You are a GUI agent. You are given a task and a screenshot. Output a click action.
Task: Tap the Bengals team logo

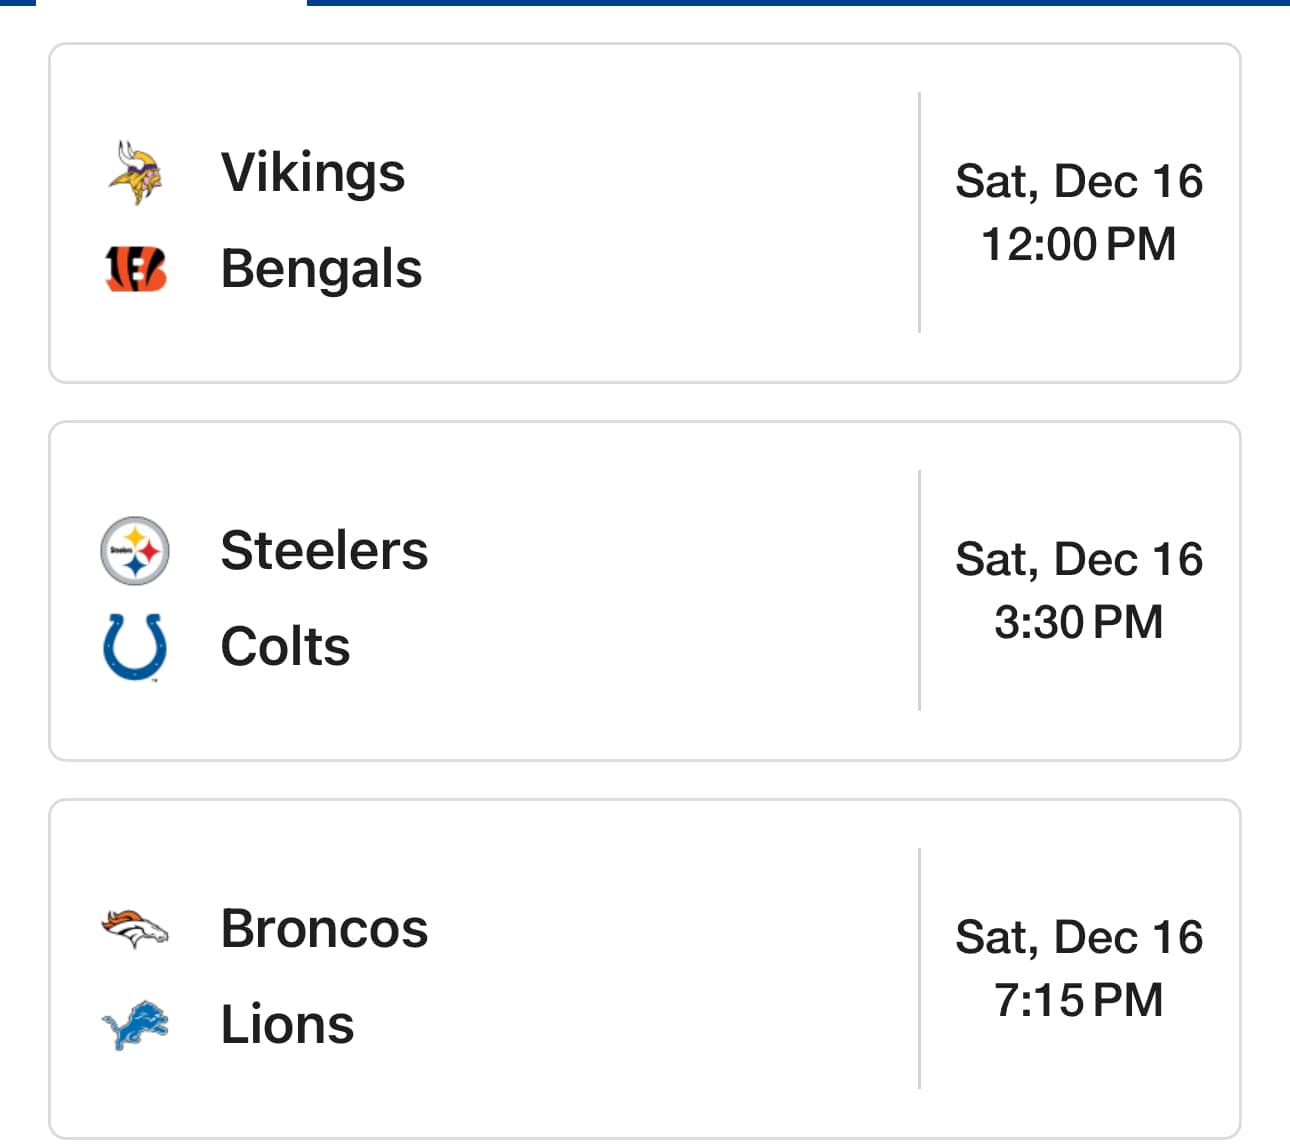click(x=135, y=269)
